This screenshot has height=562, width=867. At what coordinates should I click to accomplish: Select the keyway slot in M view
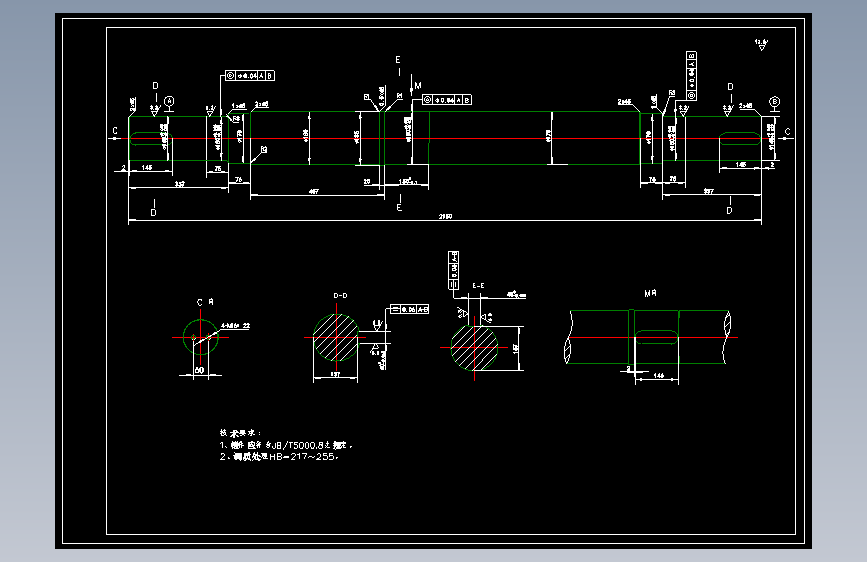[x=656, y=337]
